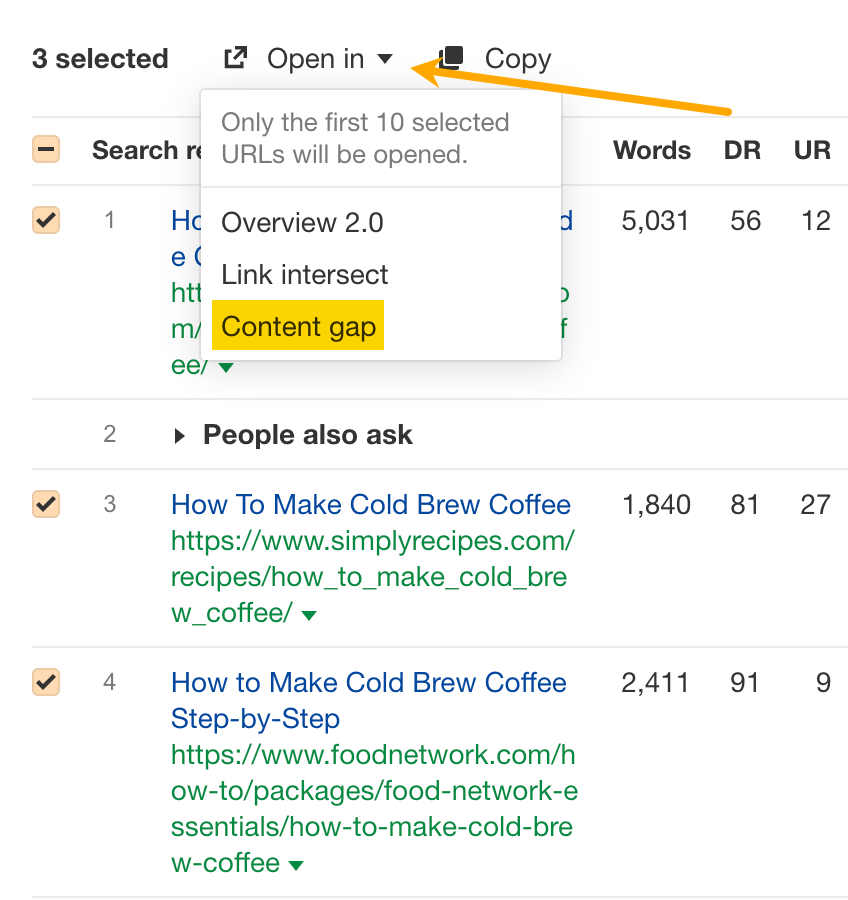Click the green chevron after the simplyrecipes URL

click(308, 614)
